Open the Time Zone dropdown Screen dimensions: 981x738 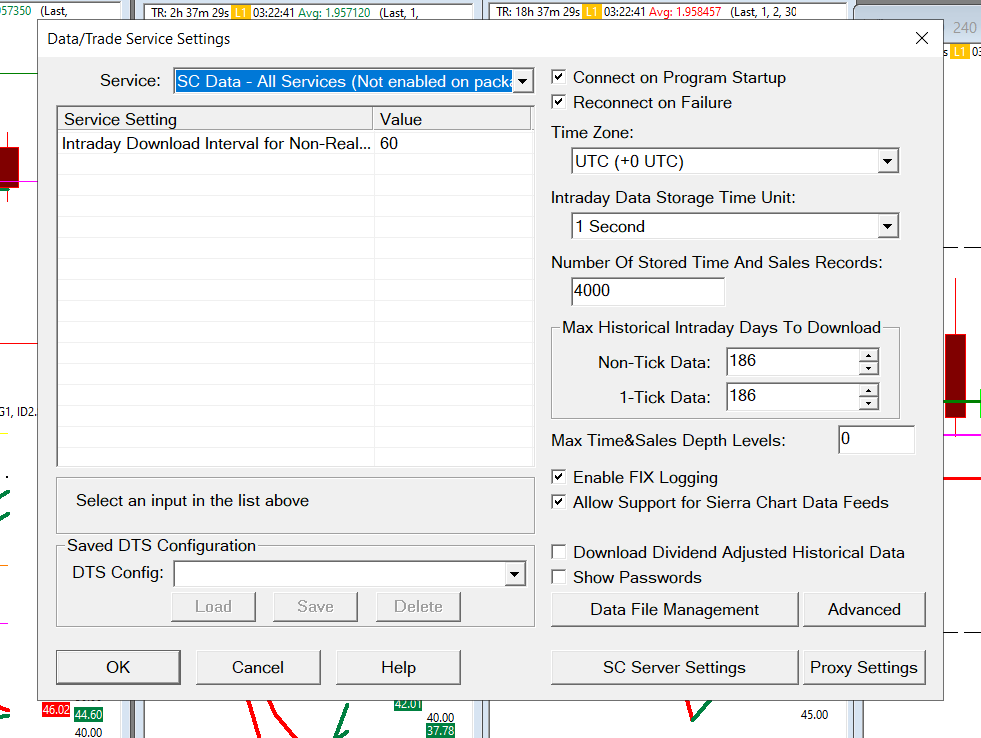(887, 161)
